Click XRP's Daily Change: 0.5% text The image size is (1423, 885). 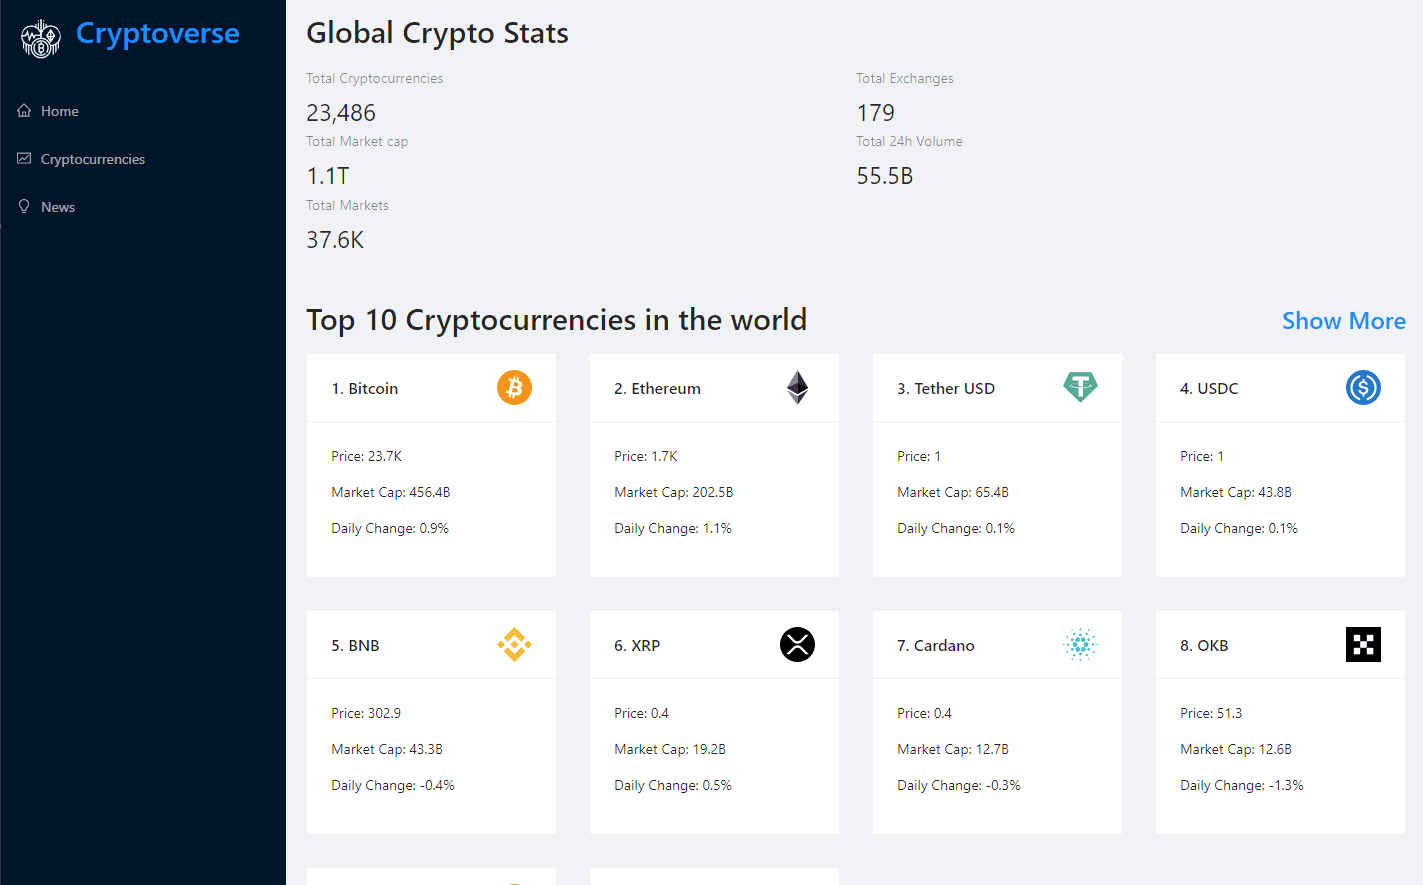tap(673, 785)
